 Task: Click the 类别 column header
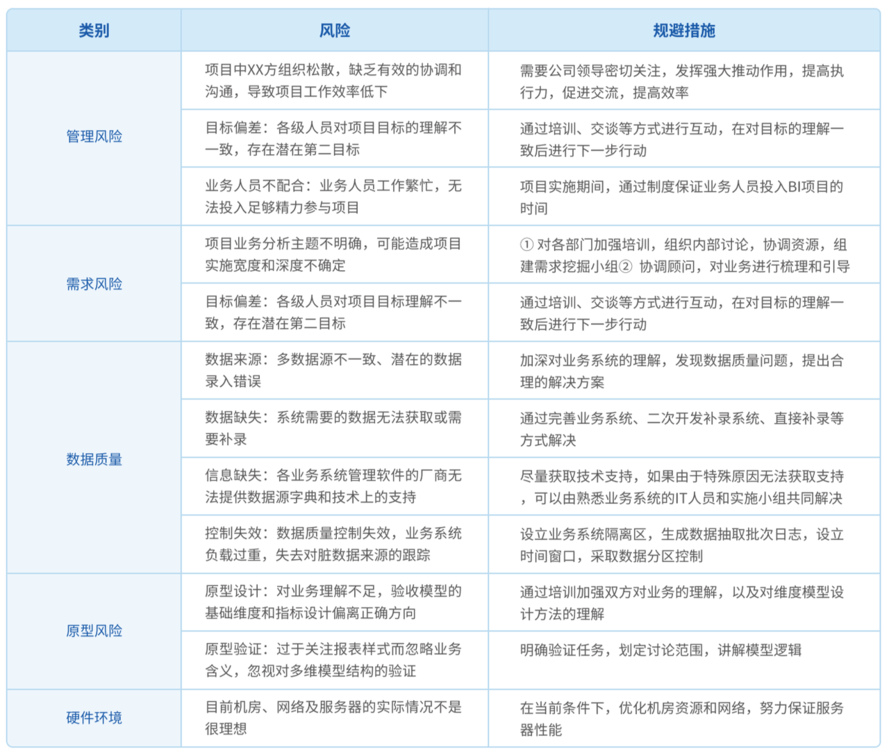click(x=94, y=30)
